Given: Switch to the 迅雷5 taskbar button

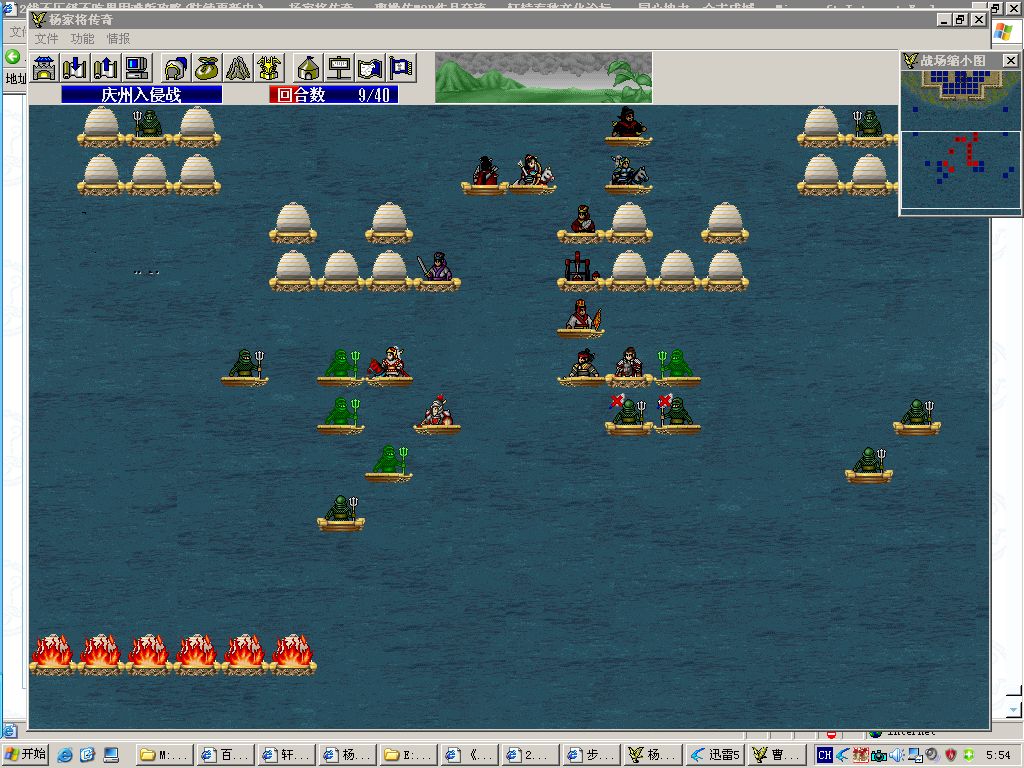Looking at the screenshot, I should click(716, 755).
